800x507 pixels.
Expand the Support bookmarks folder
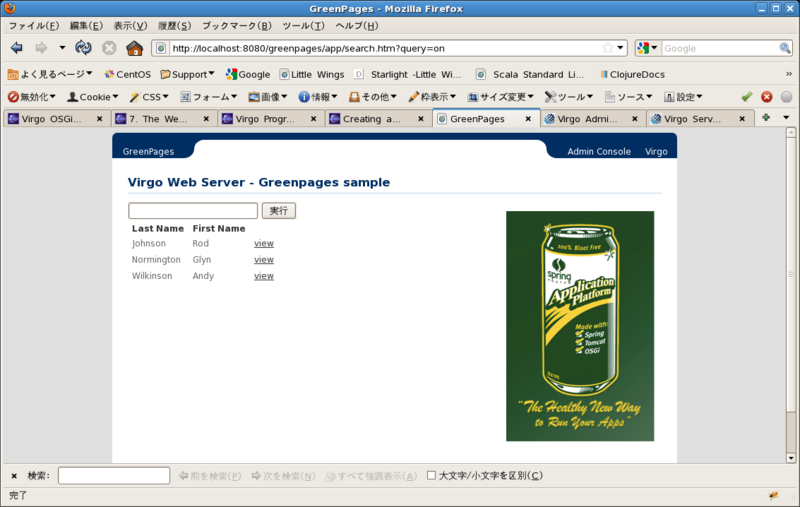pyautogui.click(x=187, y=74)
